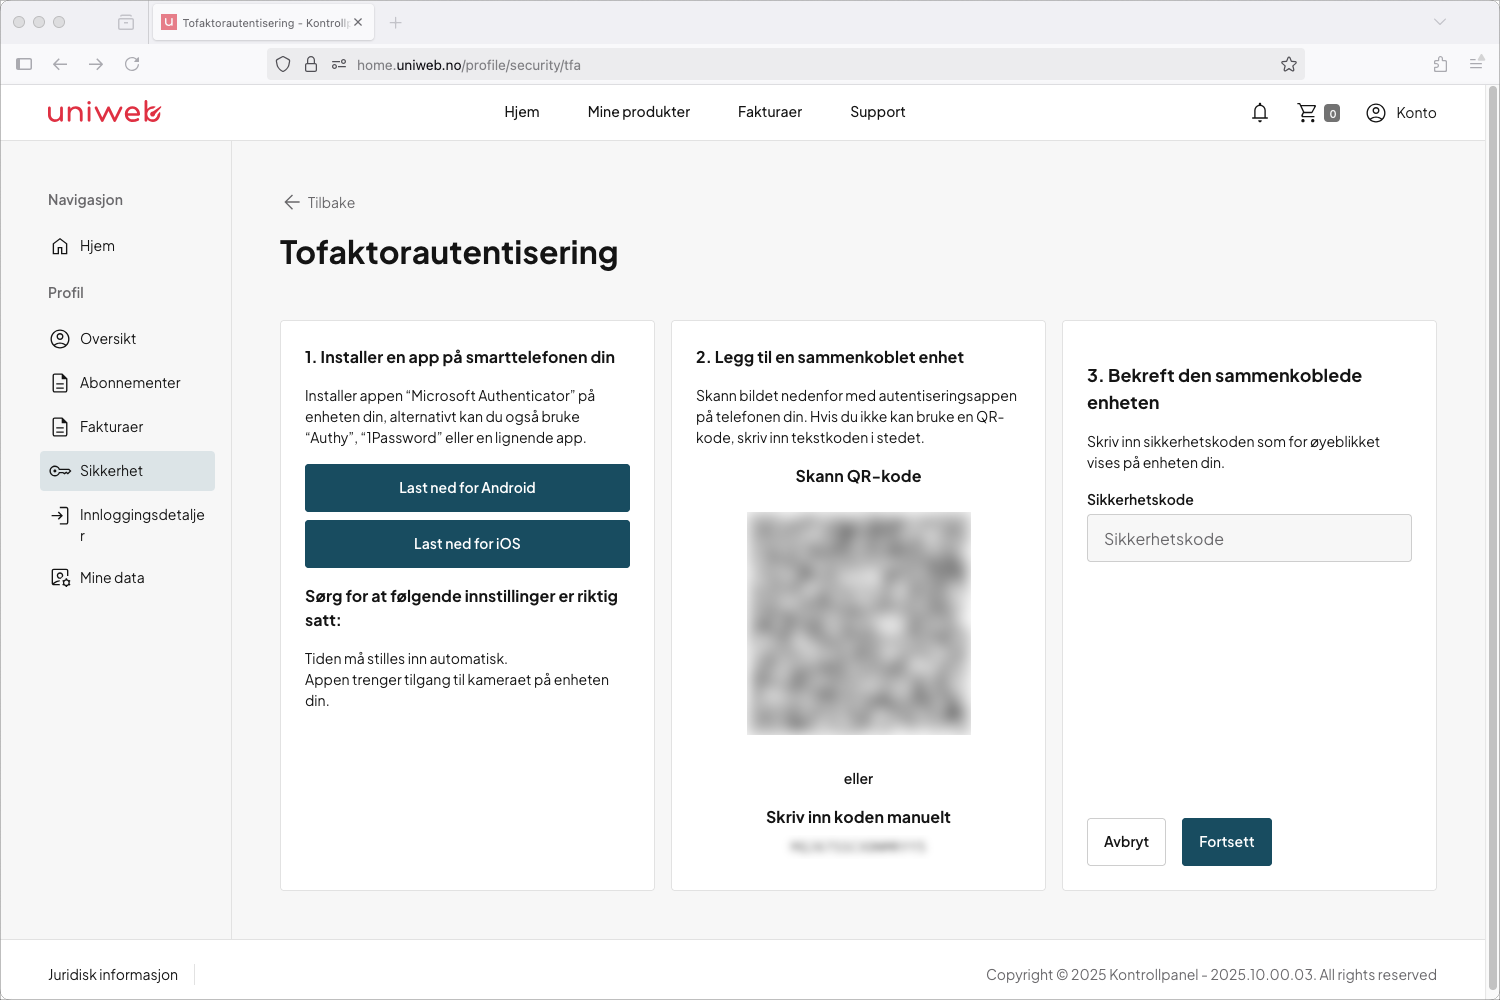Click the uniweb logo
1500x1000 pixels.
pos(104,112)
